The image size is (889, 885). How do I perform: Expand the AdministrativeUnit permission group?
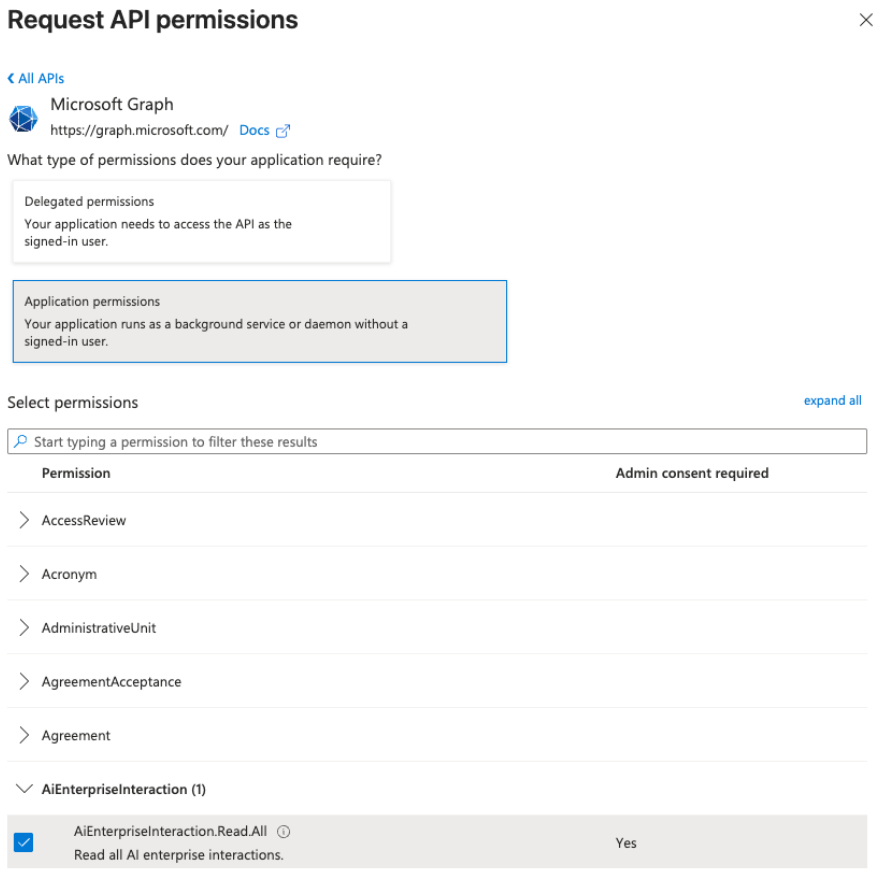[25, 628]
